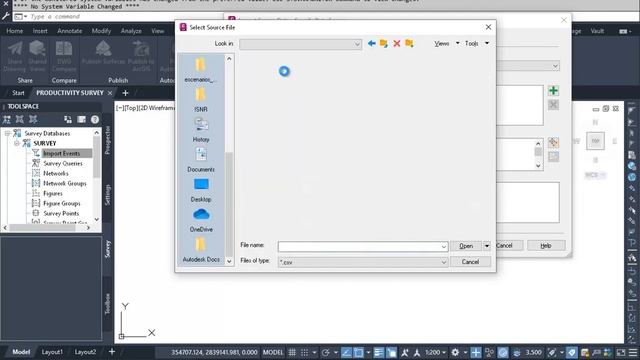Toggle MODEL space button in status bar
The width and height of the screenshot is (640, 360).
click(x=273, y=352)
